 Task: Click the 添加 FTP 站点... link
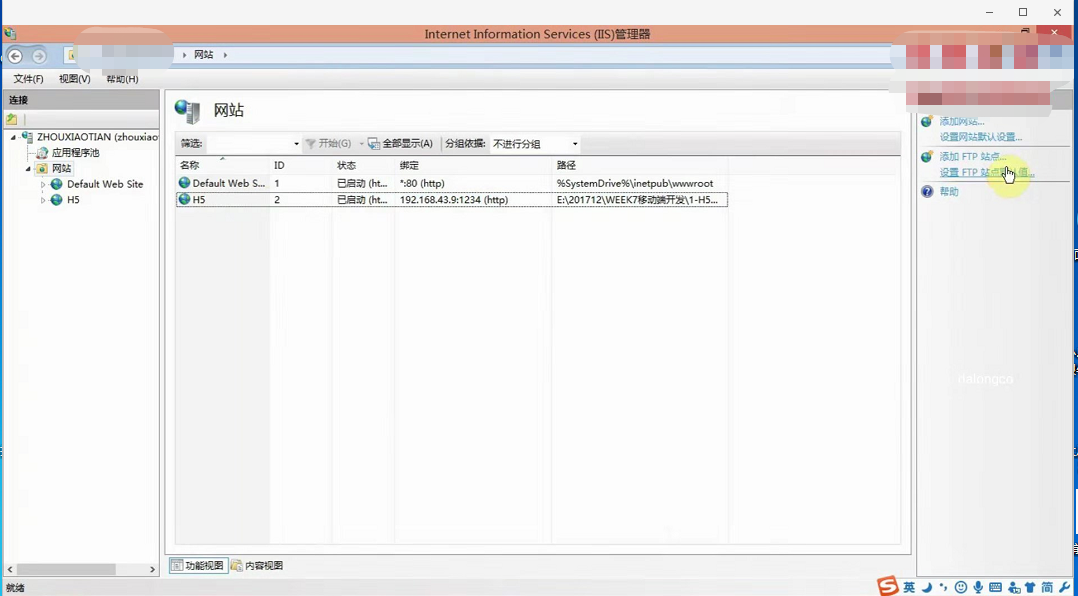tap(973, 157)
